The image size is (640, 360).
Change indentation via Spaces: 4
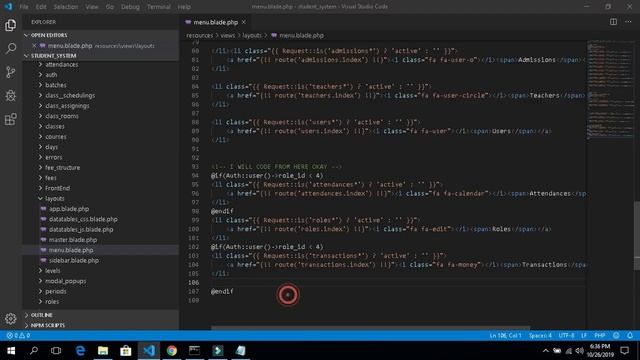pyautogui.click(x=540, y=336)
